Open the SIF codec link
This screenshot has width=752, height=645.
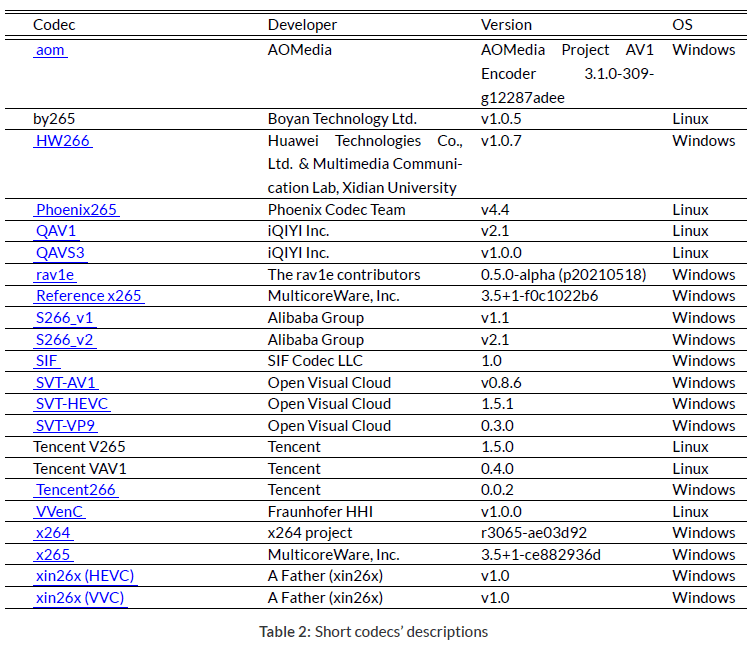[47, 361]
